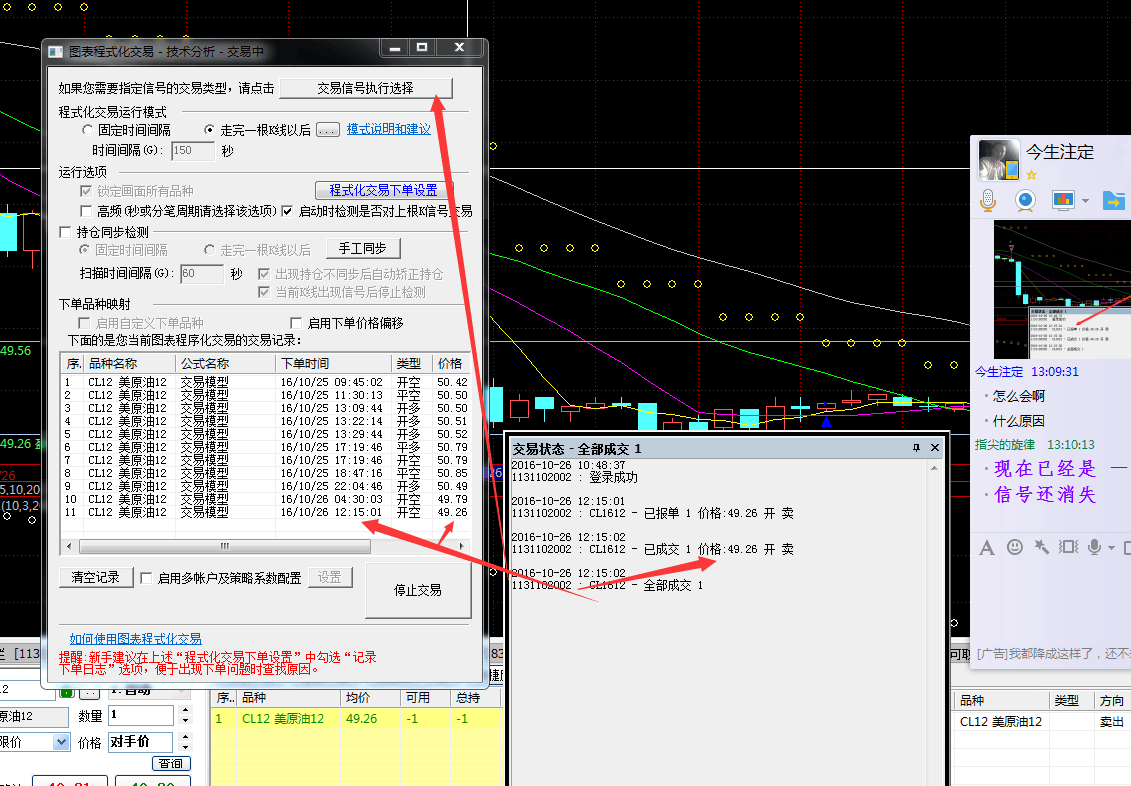1131x786 pixels.
Task: Increase the 价格 value with the up arrow
Action: pyautogui.click(x=185, y=737)
